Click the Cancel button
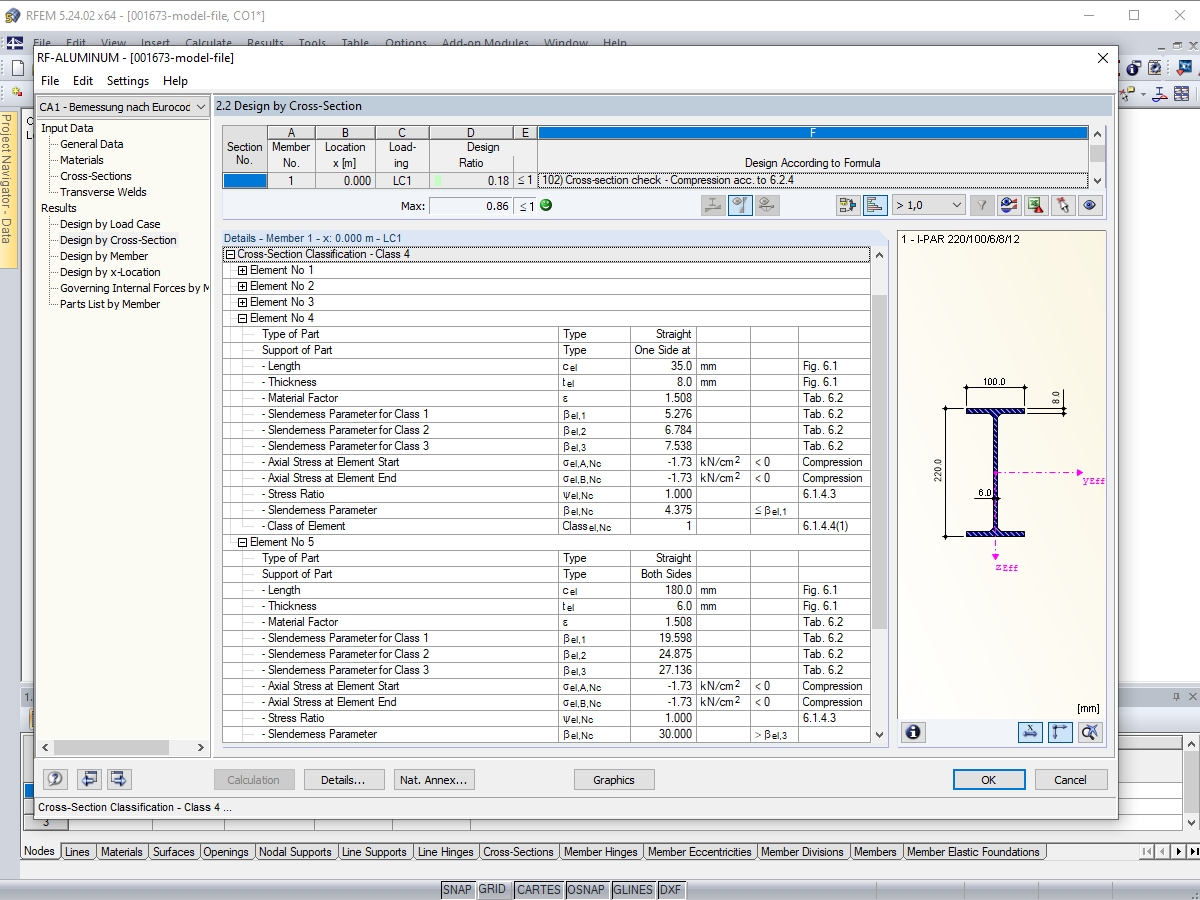The image size is (1200, 900). coord(1070,780)
